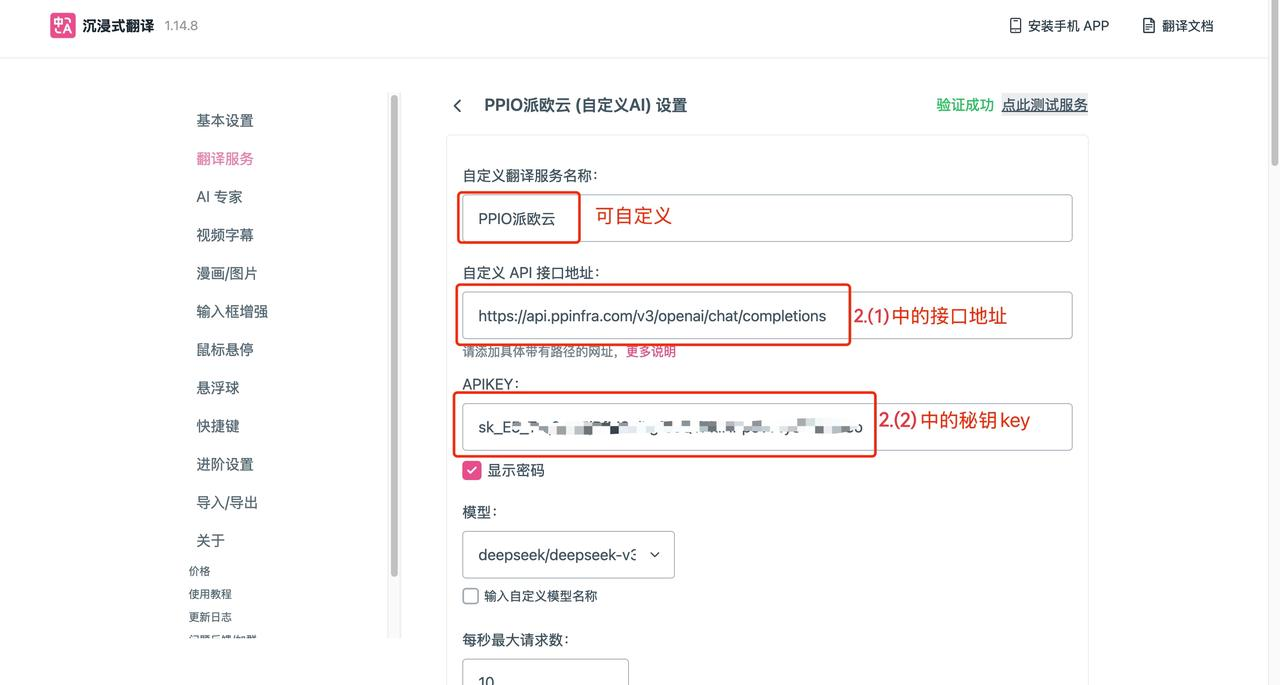Open AI 专家 sidebar section
Image resolution: width=1280 pixels, height=685 pixels.
coord(219,197)
